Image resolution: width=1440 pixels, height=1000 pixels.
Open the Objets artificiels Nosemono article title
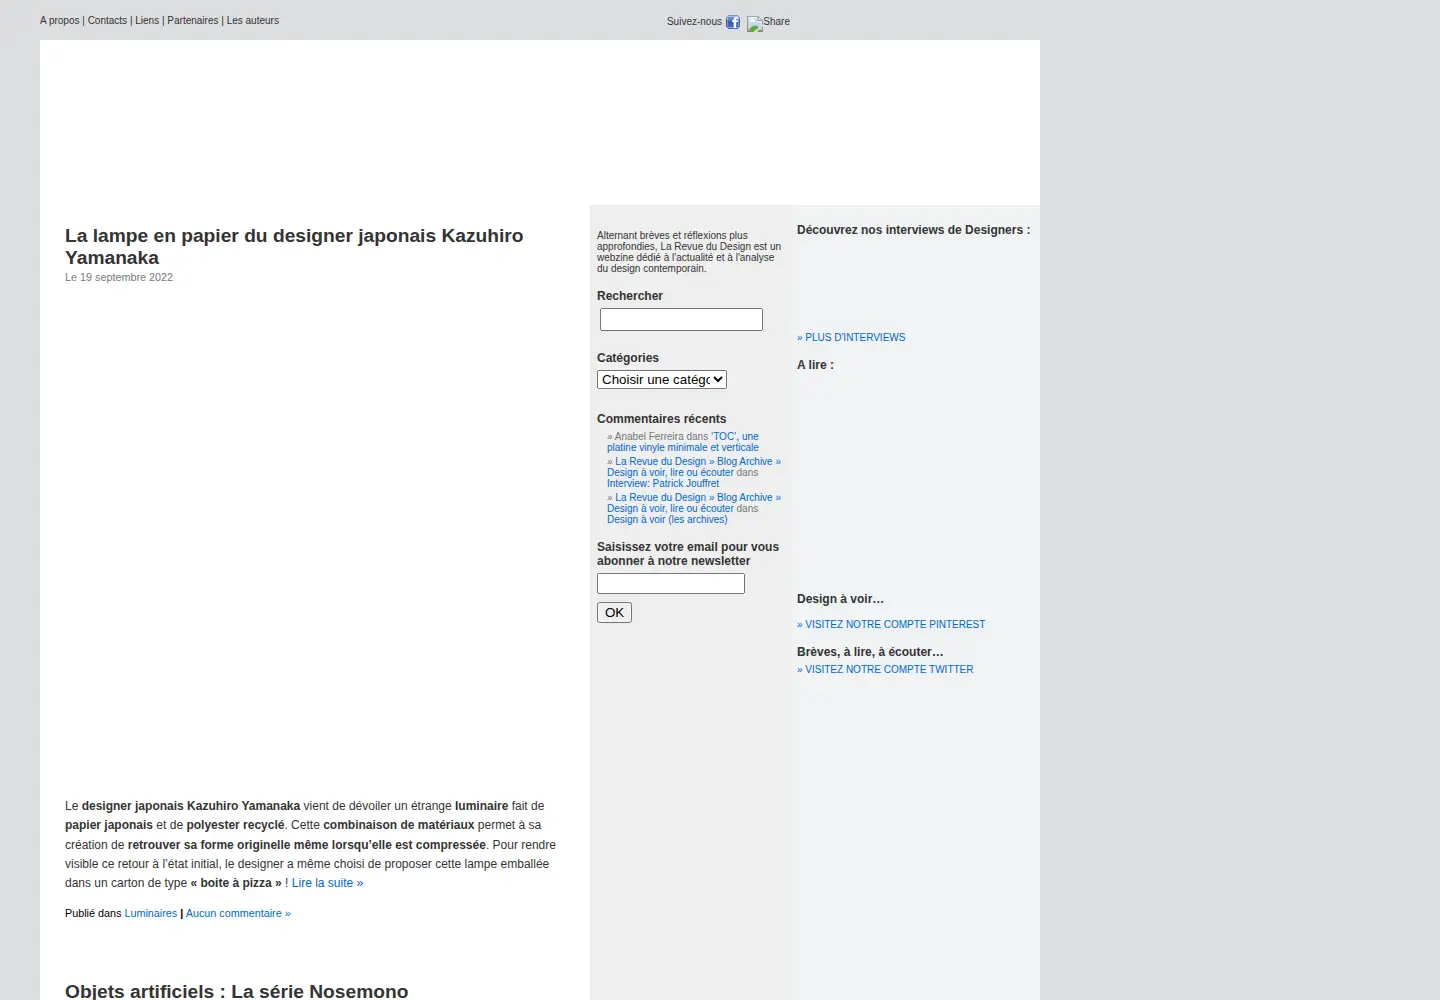(x=237, y=991)
